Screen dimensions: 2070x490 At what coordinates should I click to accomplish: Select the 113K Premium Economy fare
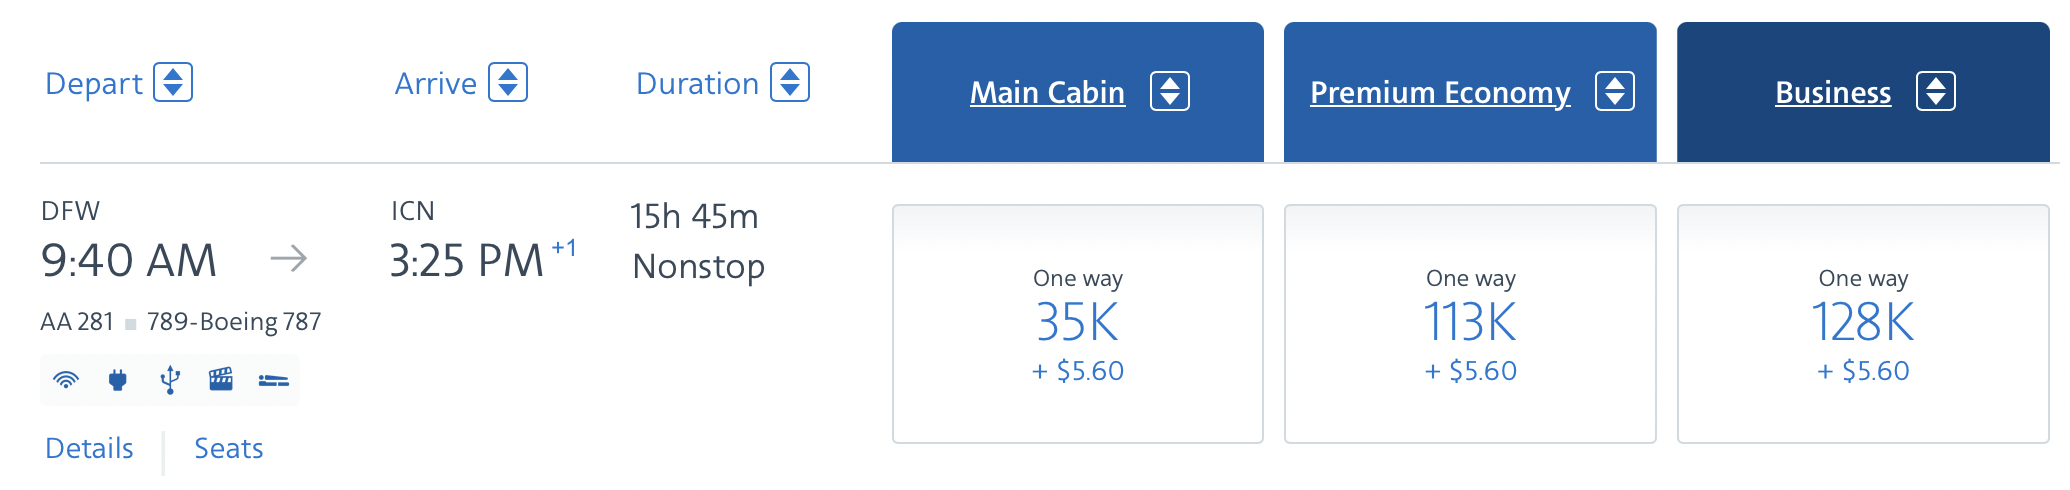click(1470, 324)
